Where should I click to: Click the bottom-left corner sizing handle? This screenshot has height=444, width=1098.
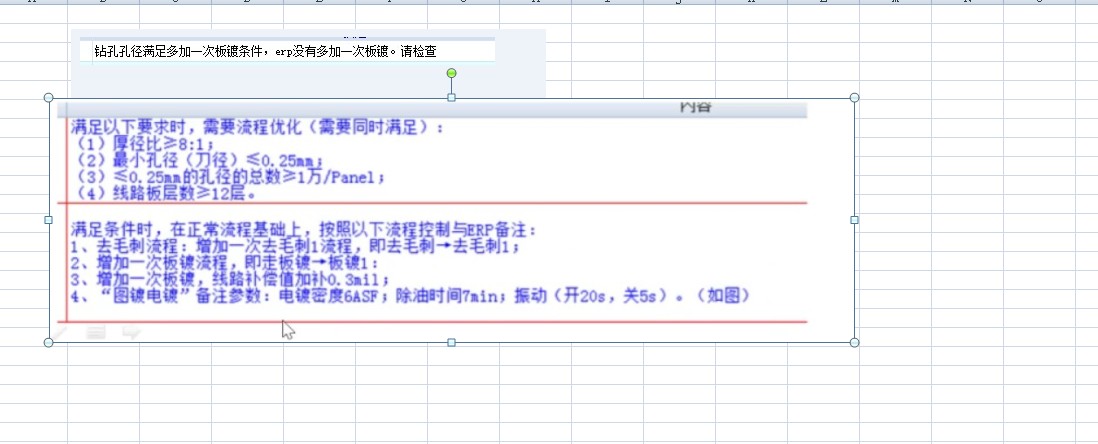(48, 342)
